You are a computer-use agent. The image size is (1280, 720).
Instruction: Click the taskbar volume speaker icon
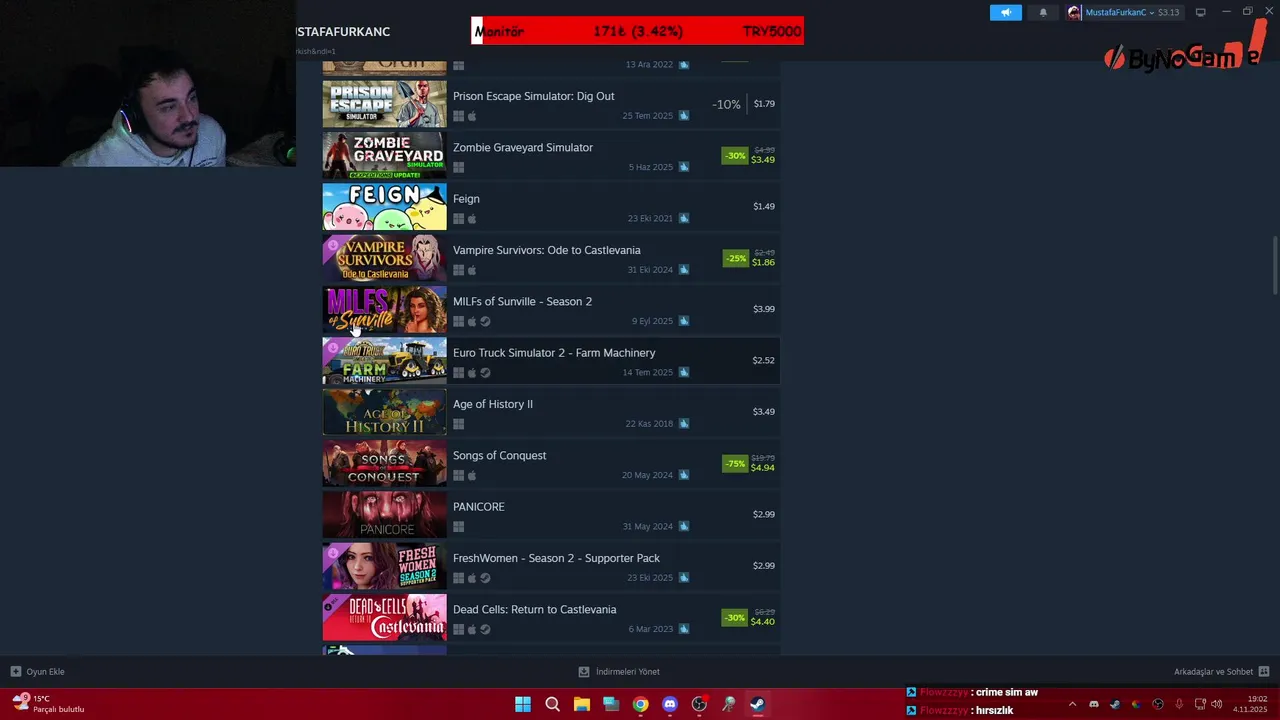click(x=1217, y=704)
